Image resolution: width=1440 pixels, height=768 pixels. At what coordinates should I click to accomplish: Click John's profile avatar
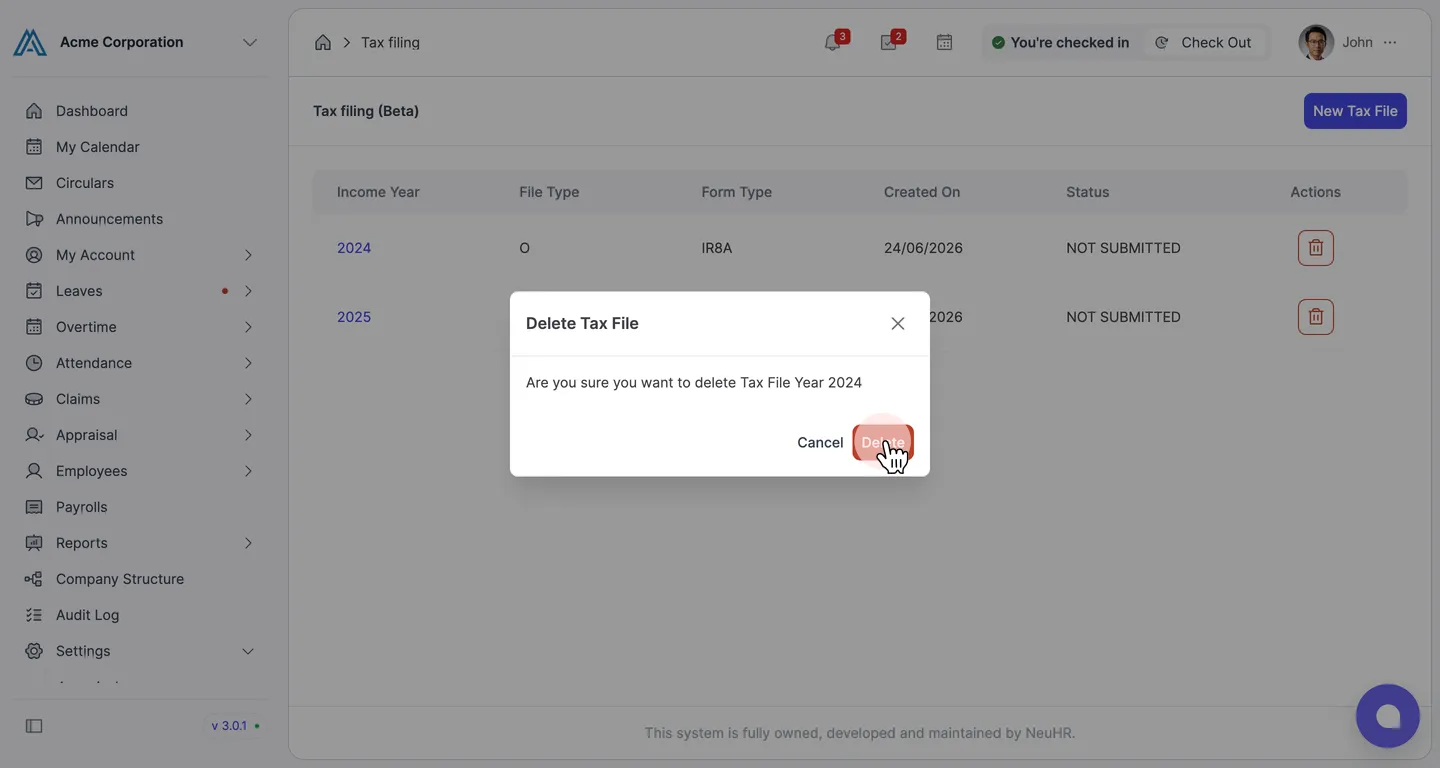click(x=1316, y=42)
